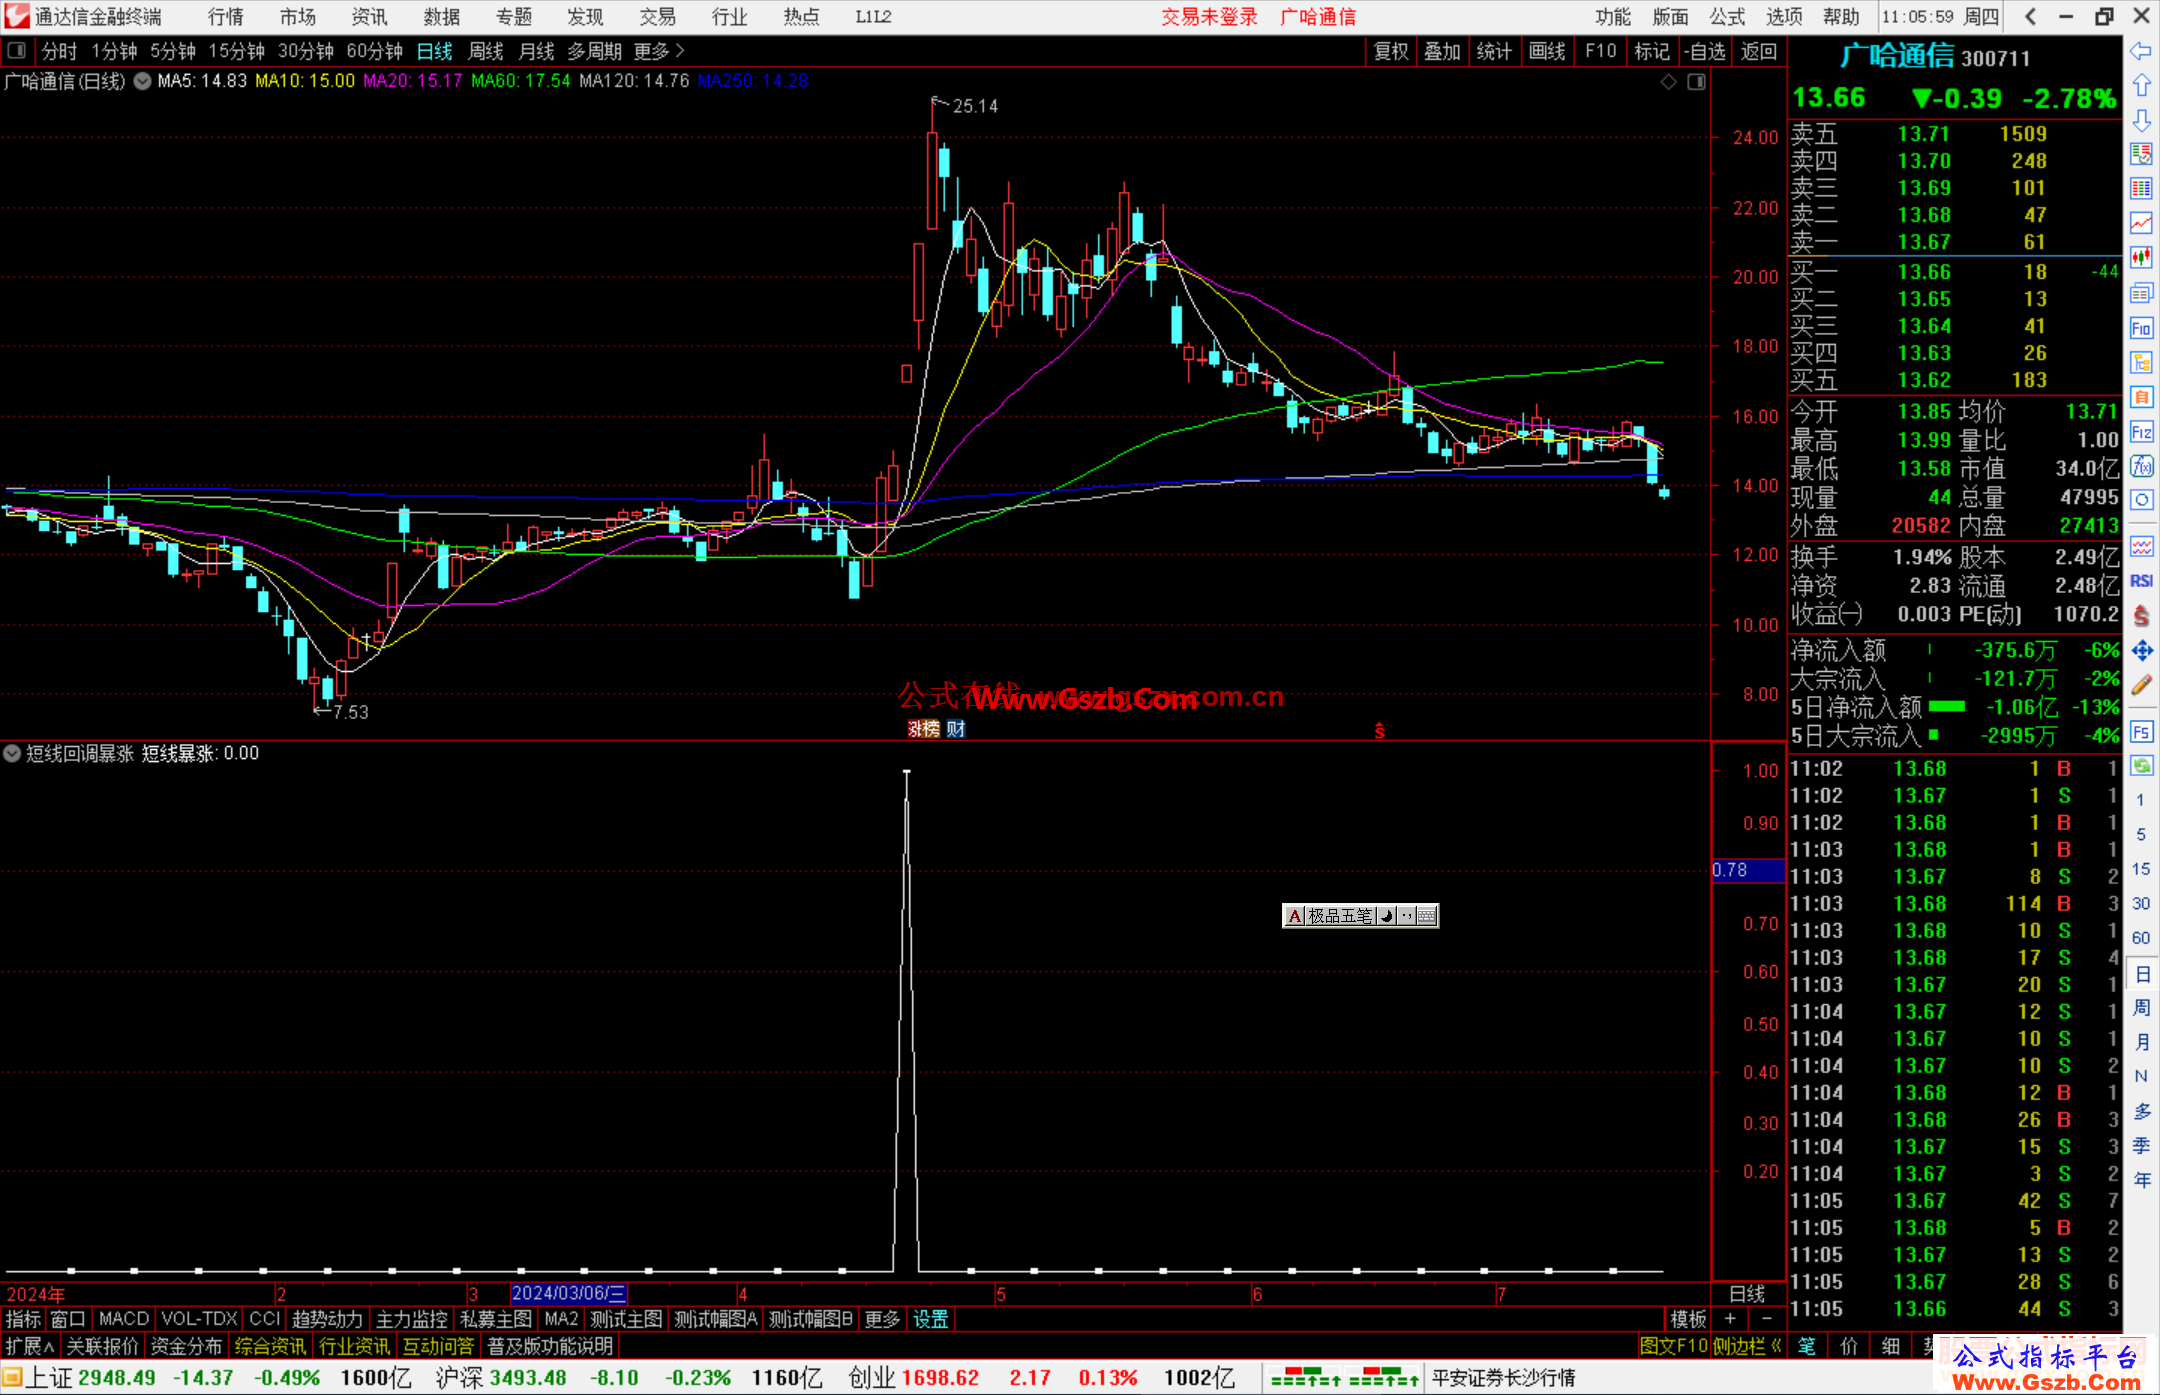The width and height of the screenshot is (2160, 1395).
Task: Click the 涨停 marker below the chart
Action: pyautogui.click(x=923, y=729)
